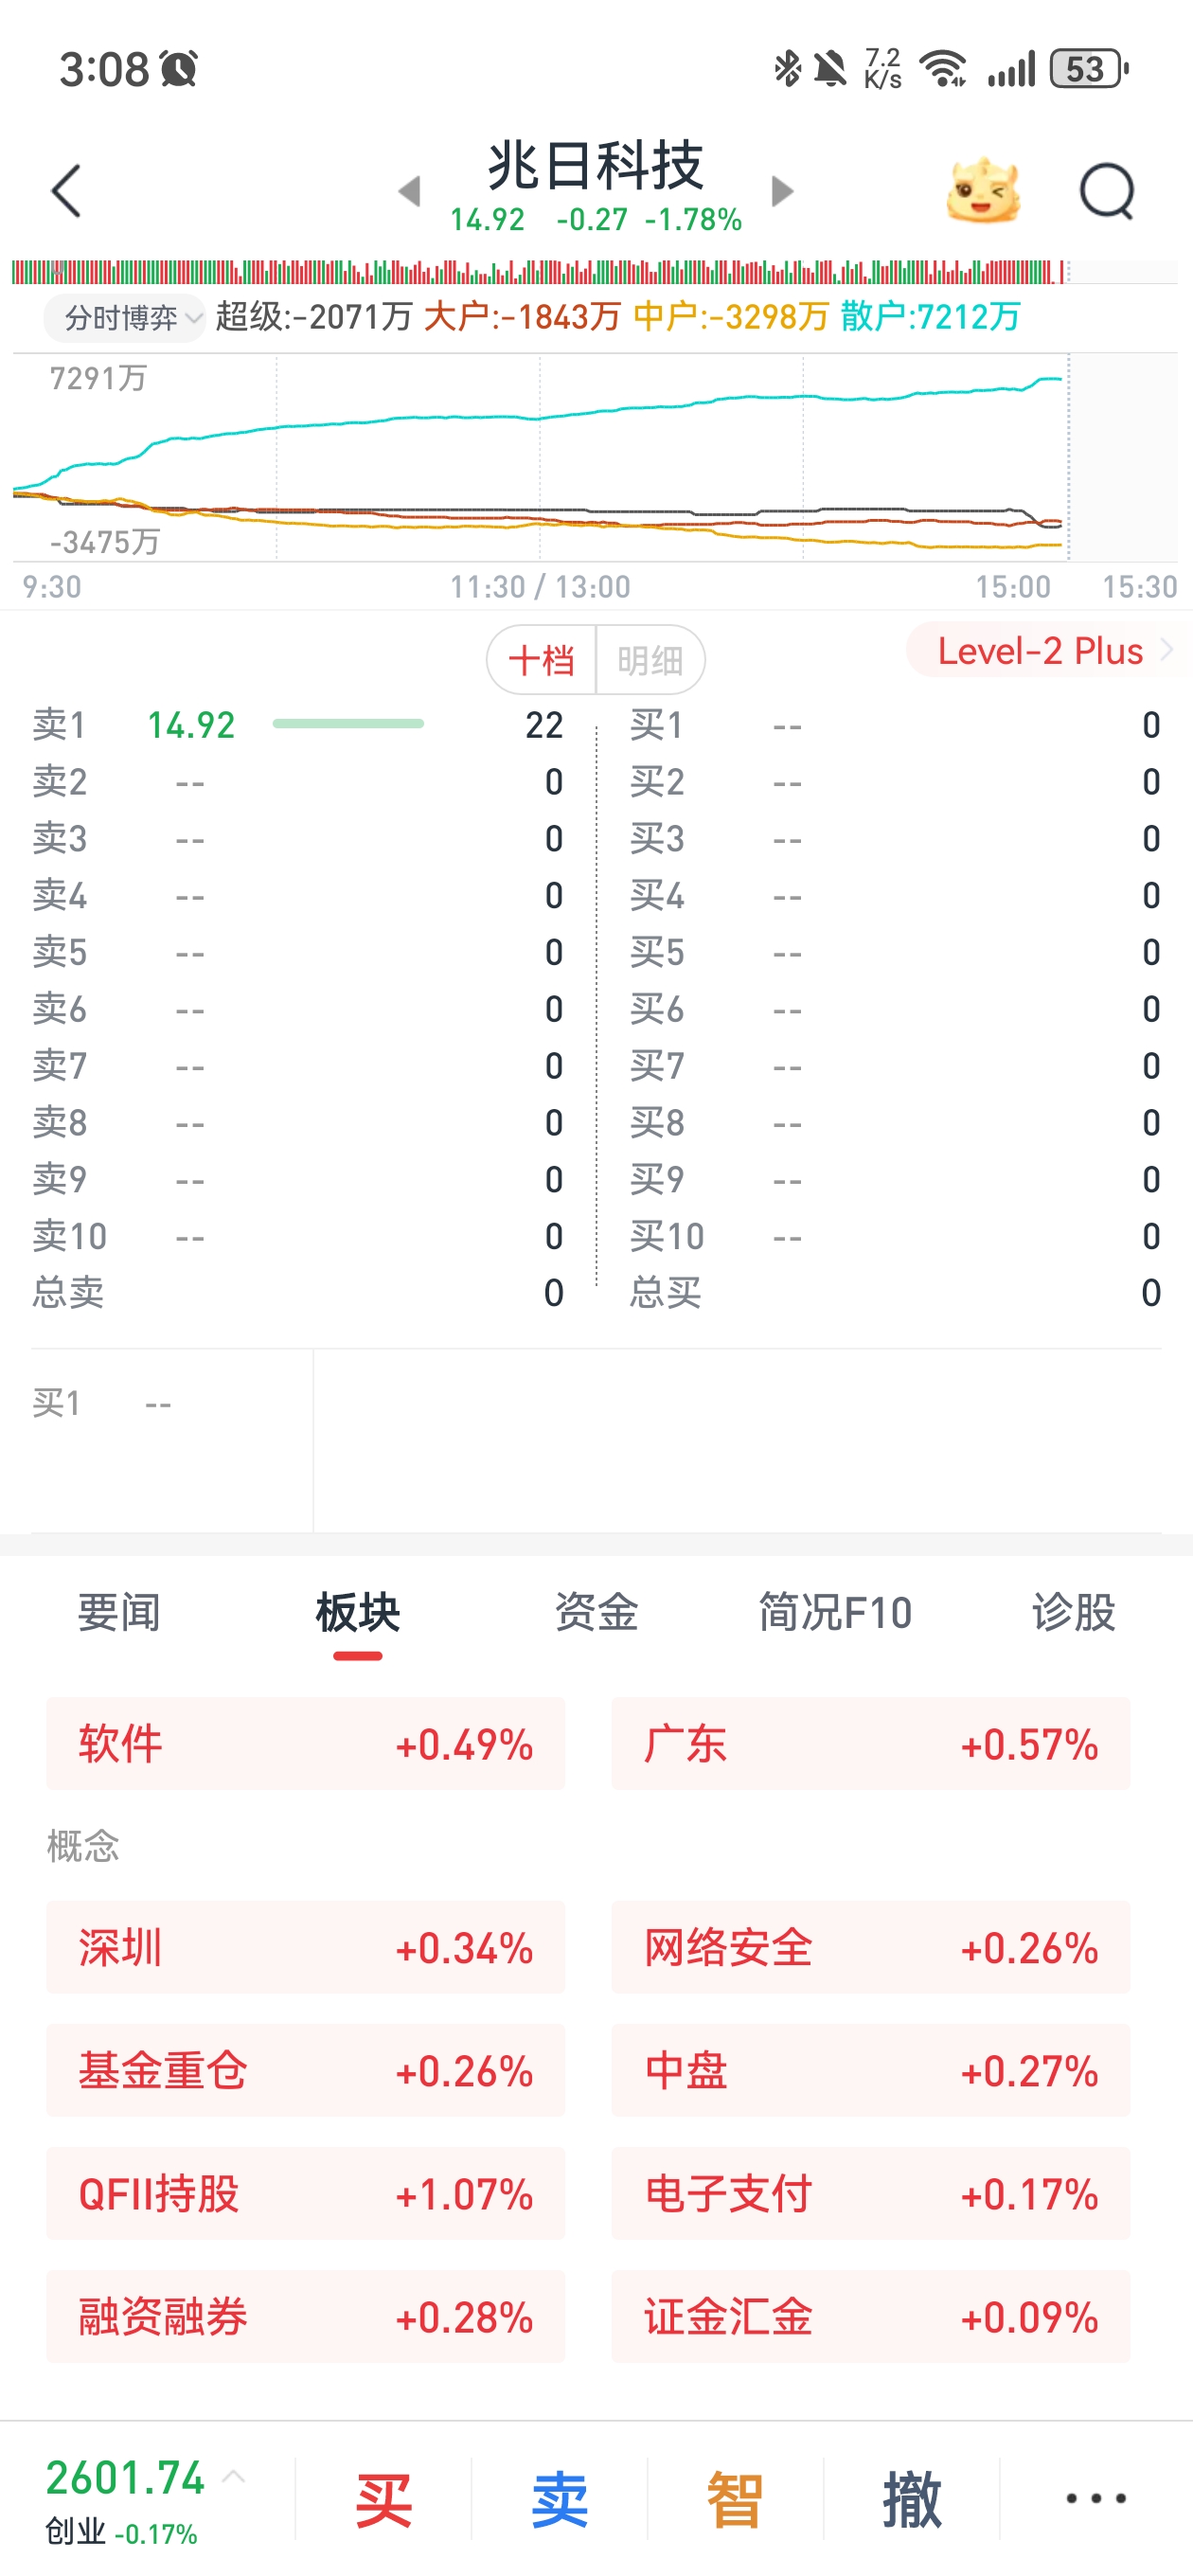Expand the Level-2 Plus banner
Viewport: 1193px width, 2576px height.
(x=1048, y=651)
